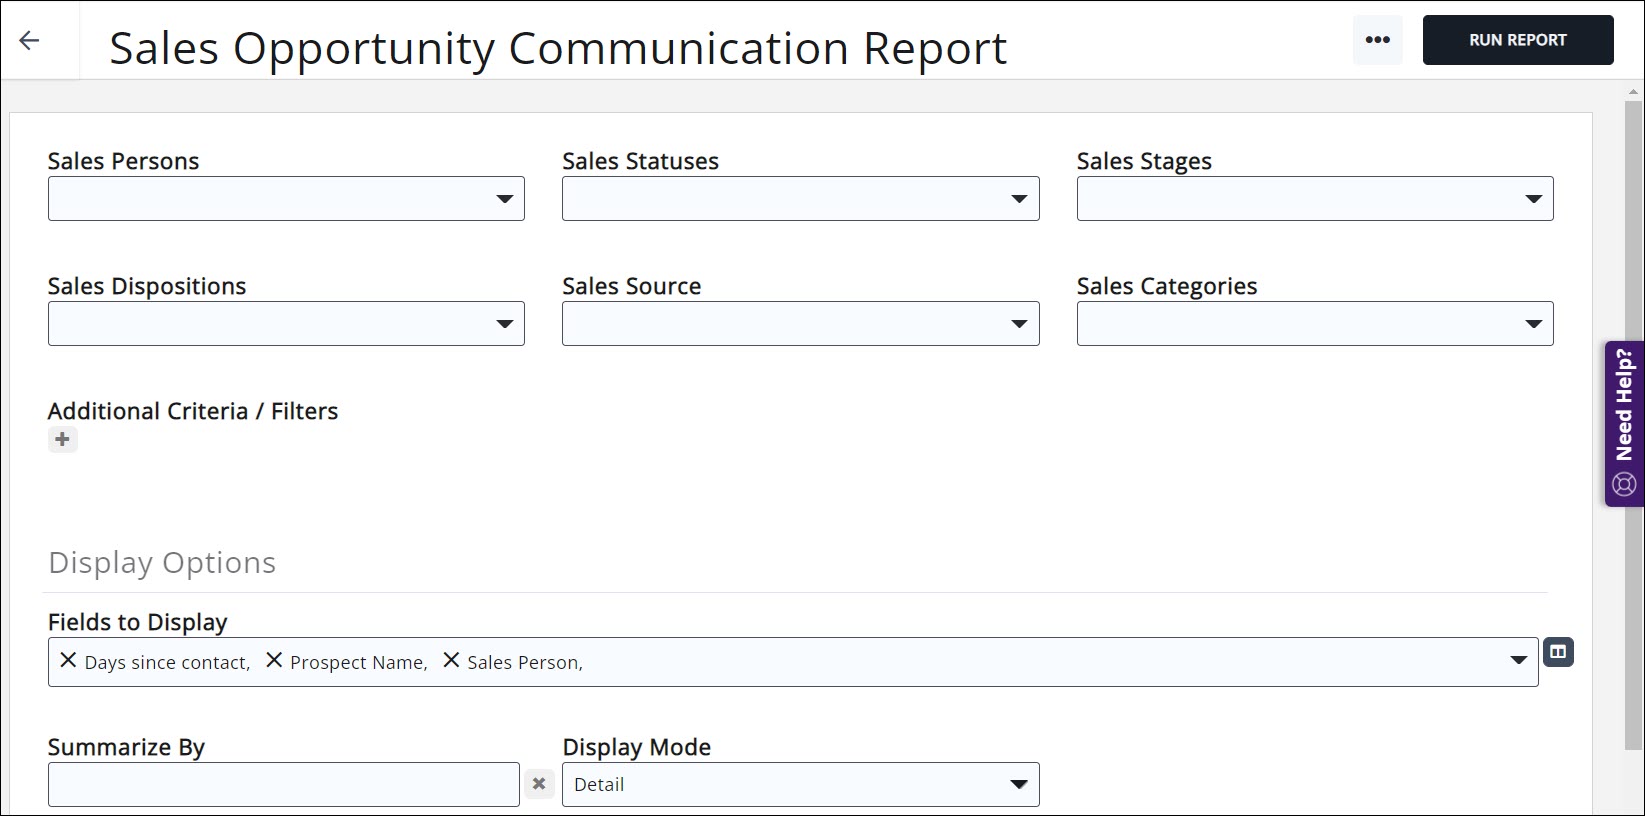Image resolution: width=1645 pixels, height=816 pixels.
Task: Expand the Sales Persons dropdown
Action: pos(286,199)
